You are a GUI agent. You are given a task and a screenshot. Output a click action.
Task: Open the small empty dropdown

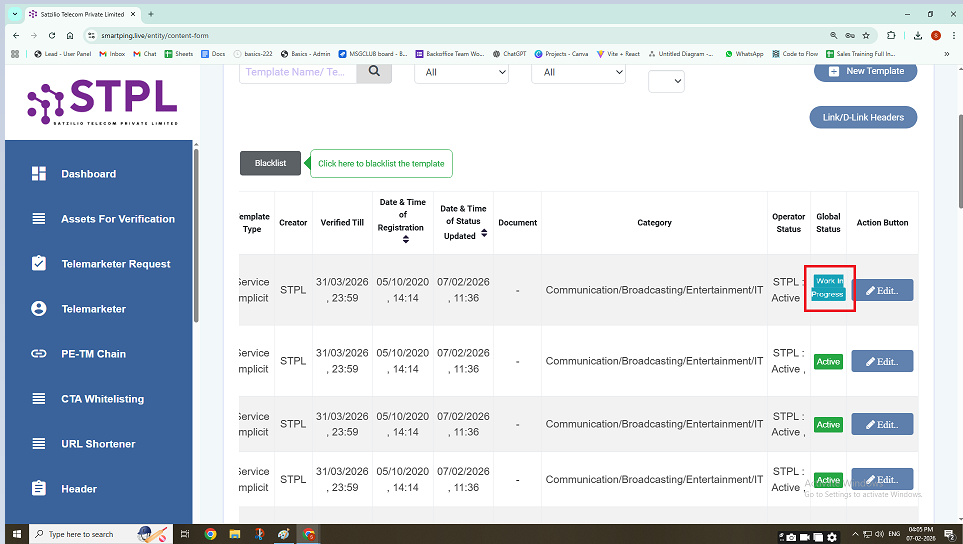pos(666,82)
